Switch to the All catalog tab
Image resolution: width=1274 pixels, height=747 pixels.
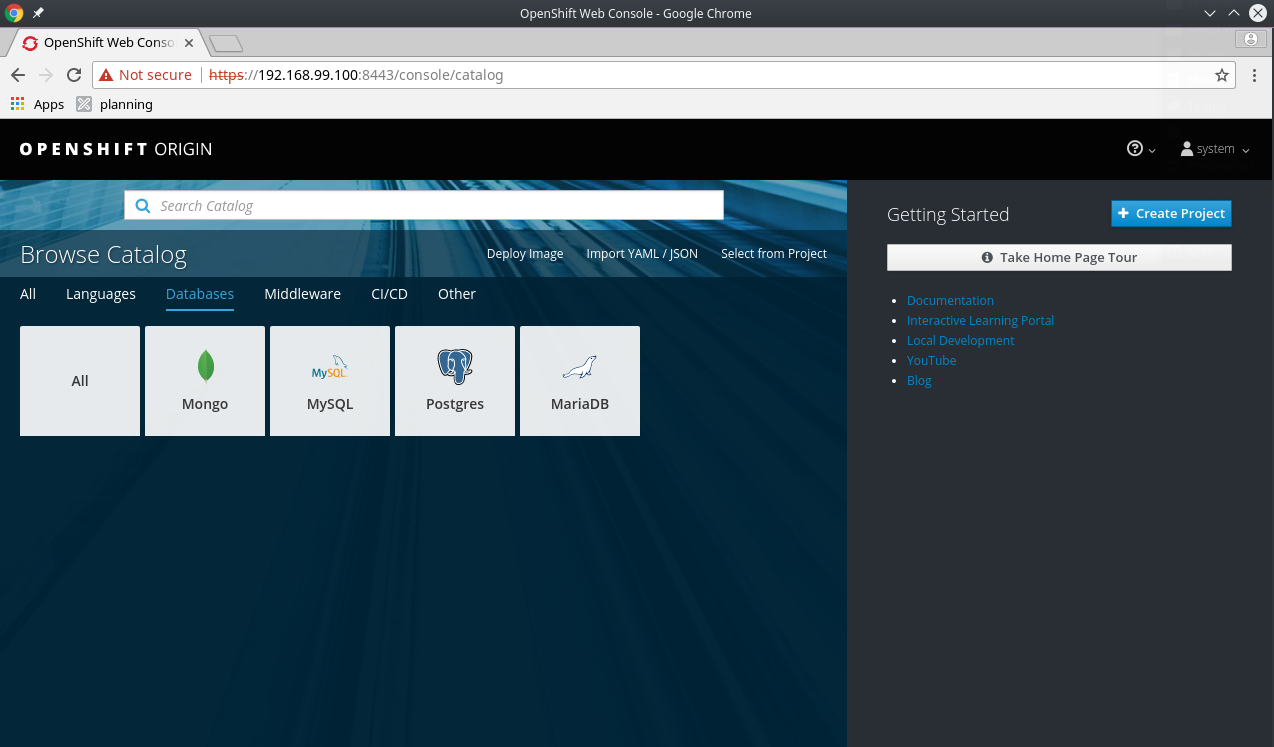click(x=28, y=294)
